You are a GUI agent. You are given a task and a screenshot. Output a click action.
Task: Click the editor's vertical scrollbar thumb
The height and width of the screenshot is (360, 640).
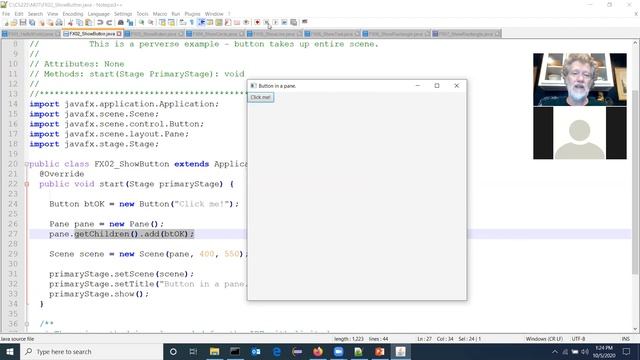[636, 182]
